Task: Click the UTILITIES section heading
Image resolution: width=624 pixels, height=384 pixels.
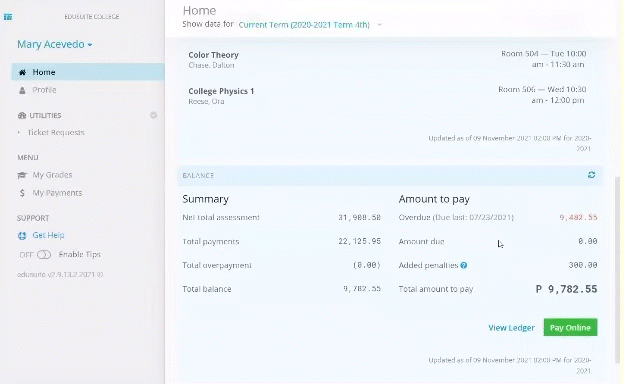Action: pos(45,115)
